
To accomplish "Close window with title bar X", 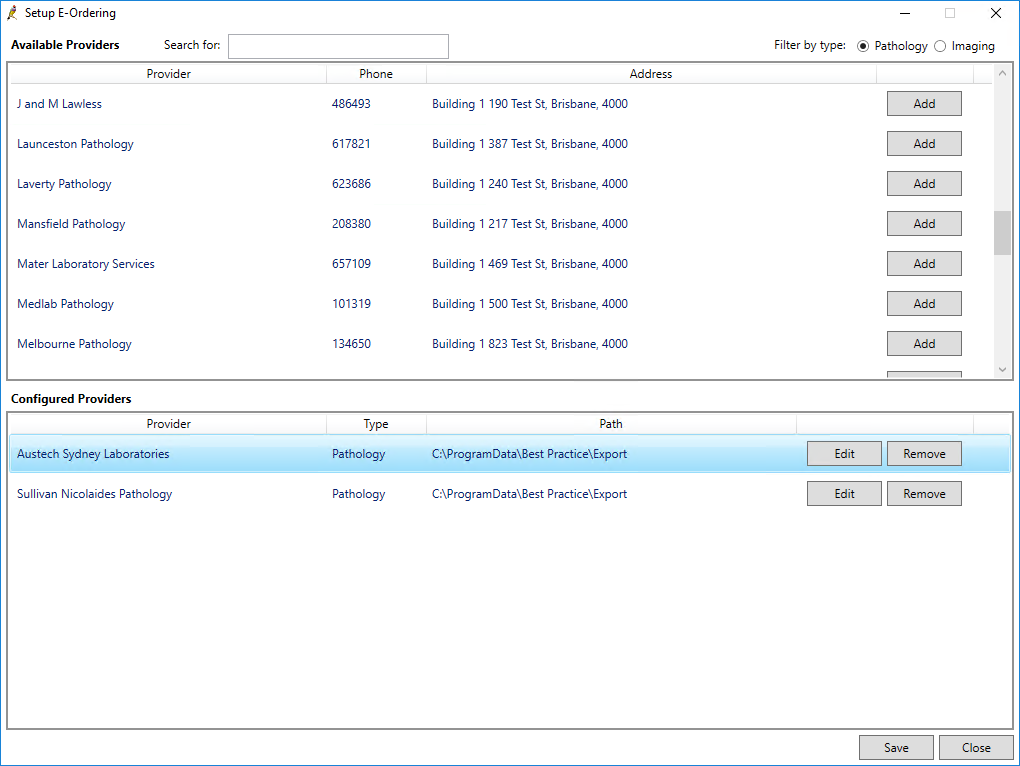I will 995,13.
